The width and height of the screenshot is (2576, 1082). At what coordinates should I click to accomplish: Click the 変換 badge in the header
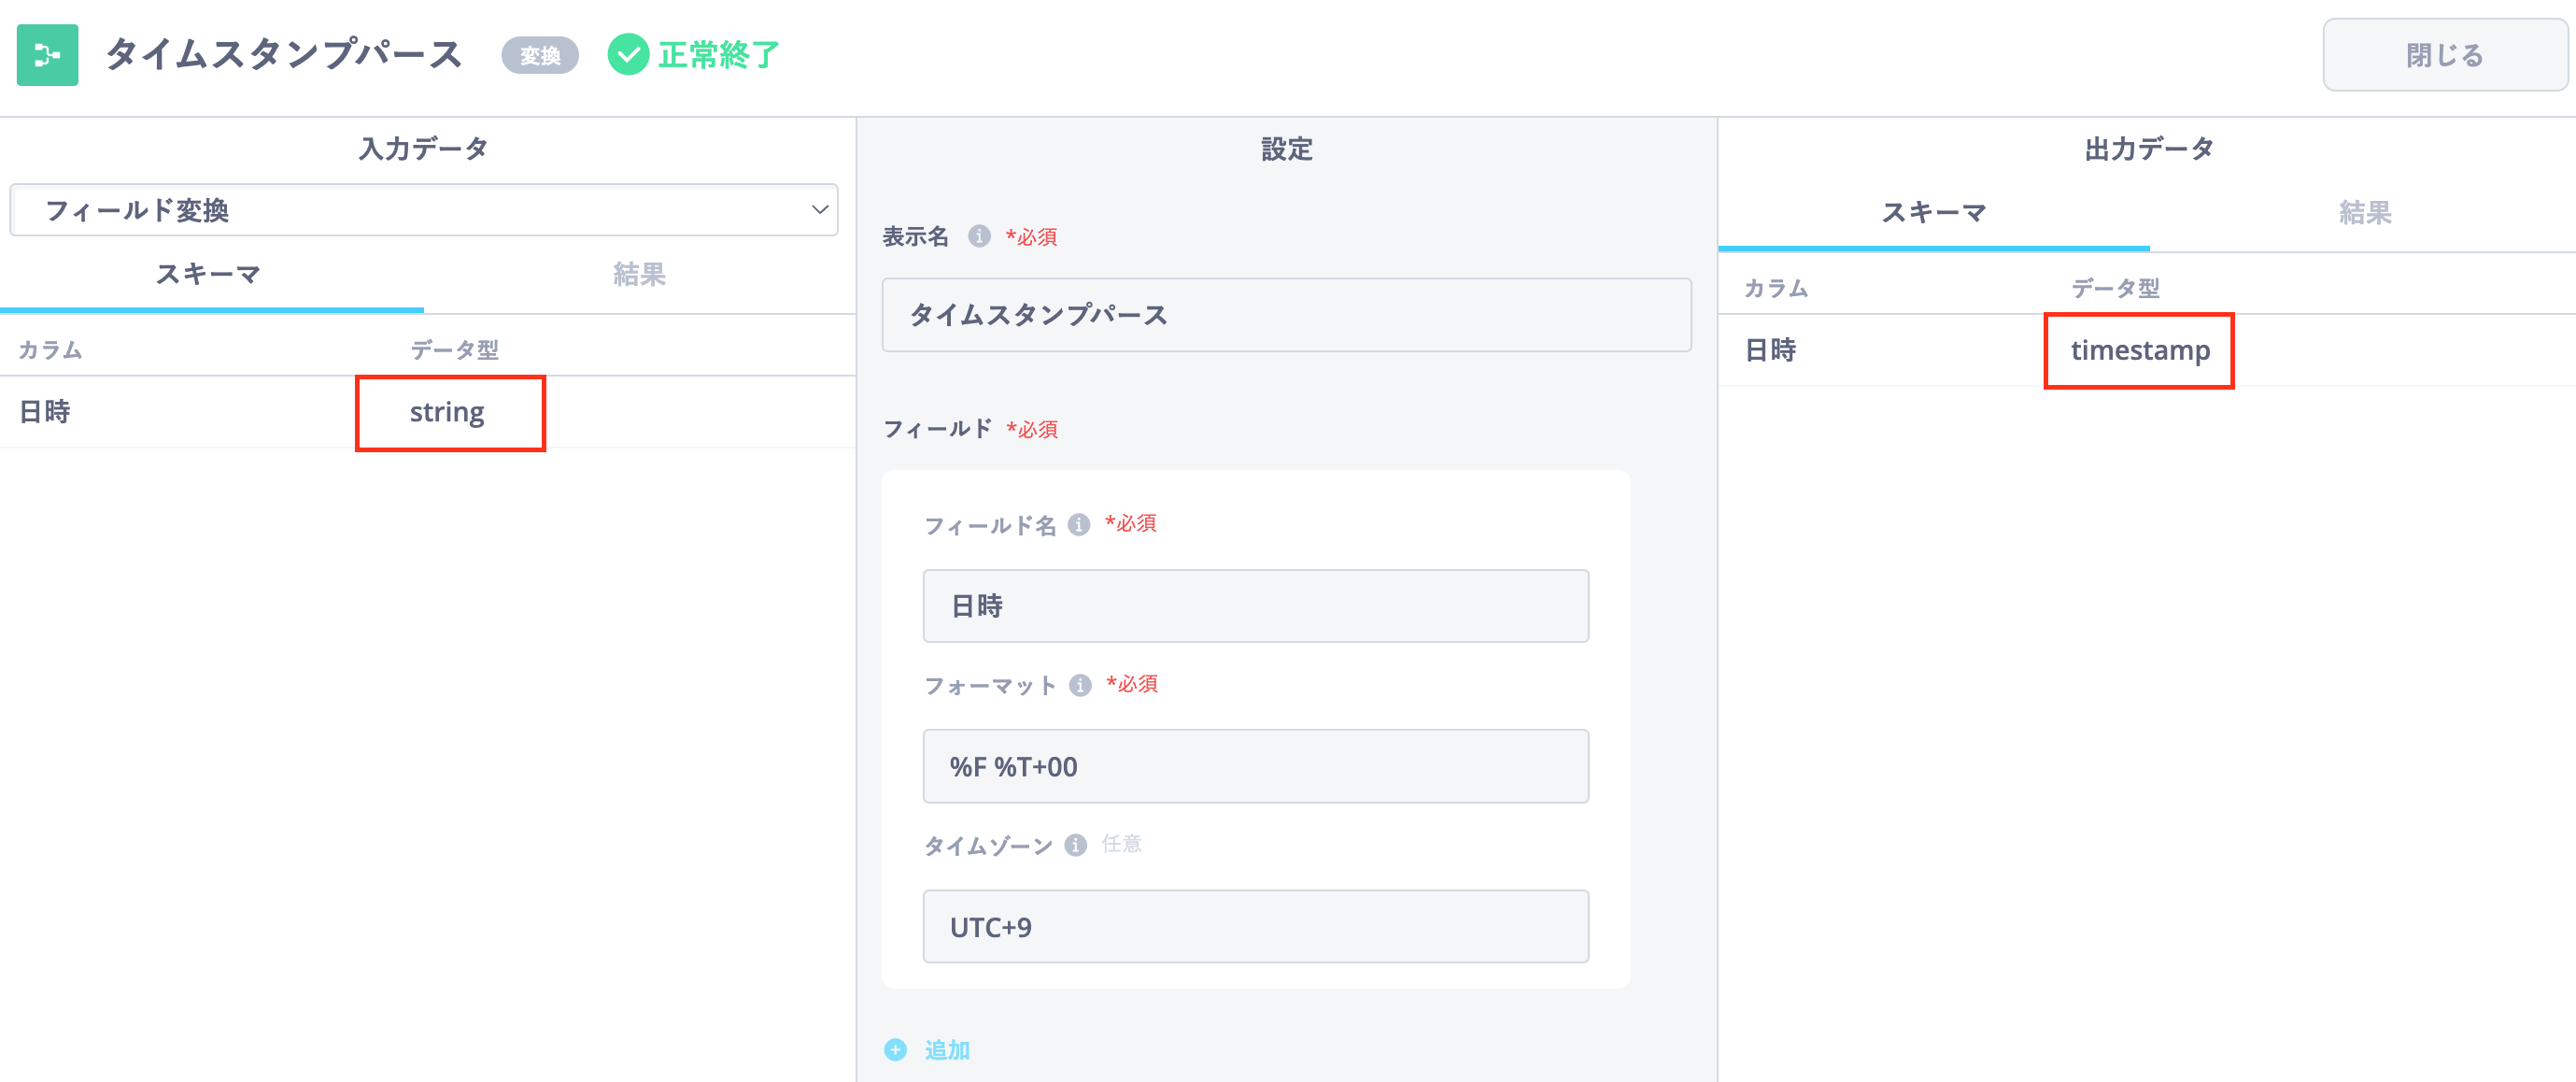click(x=539, y=57)
